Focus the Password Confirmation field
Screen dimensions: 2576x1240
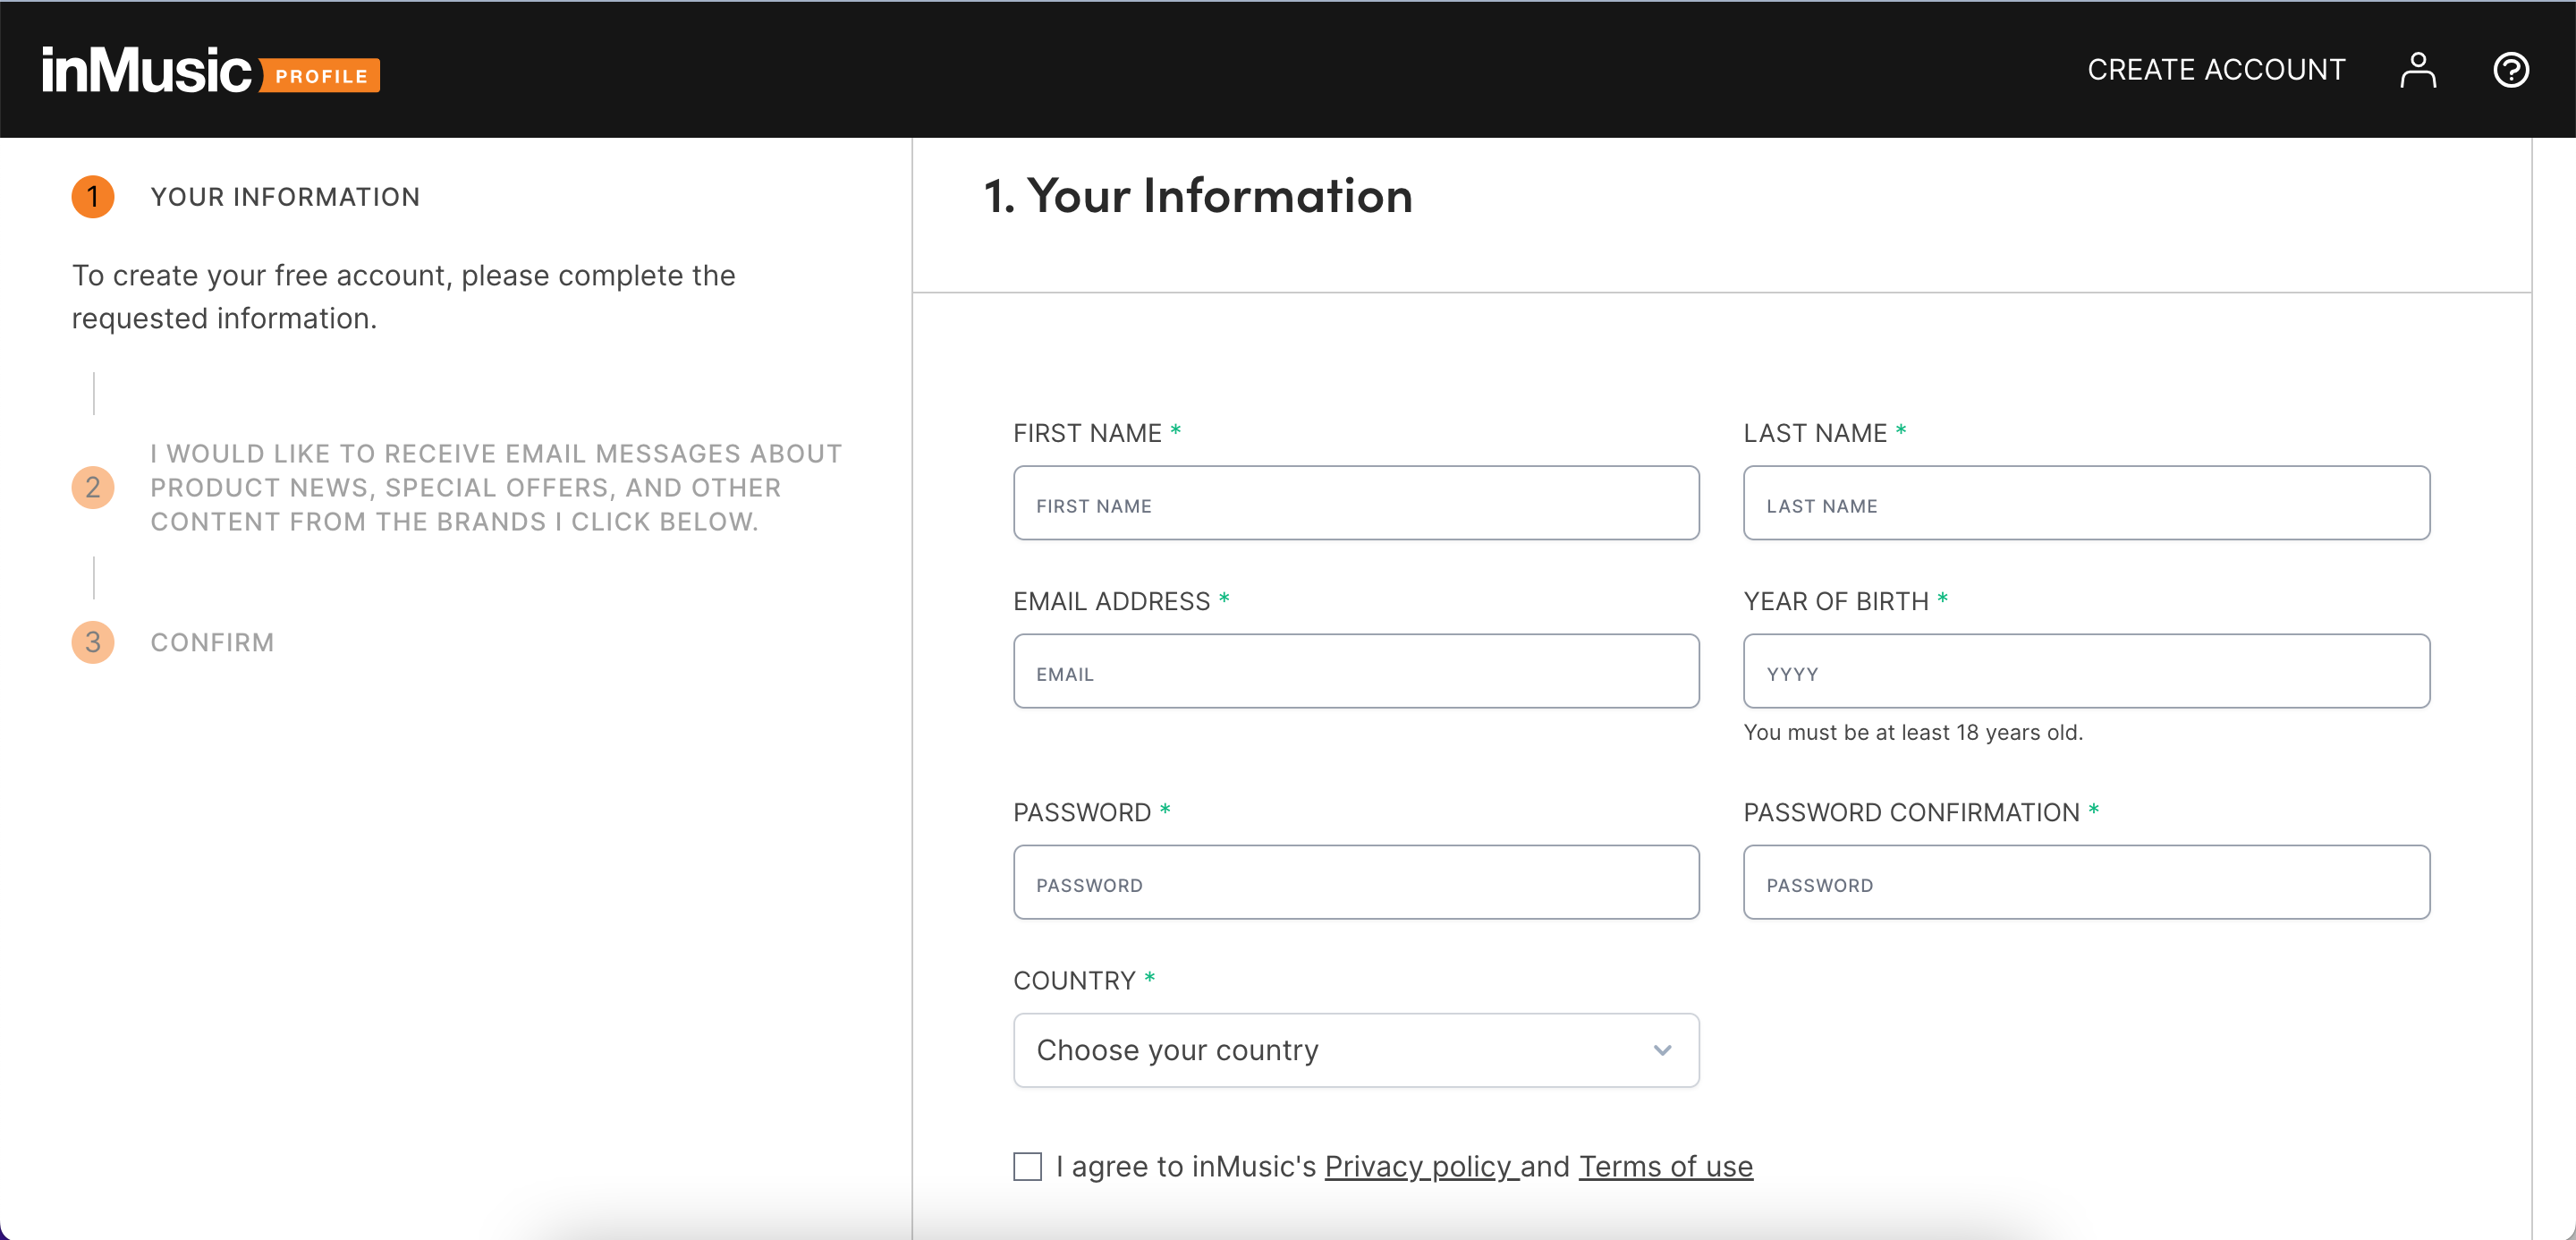[2086, 882]
